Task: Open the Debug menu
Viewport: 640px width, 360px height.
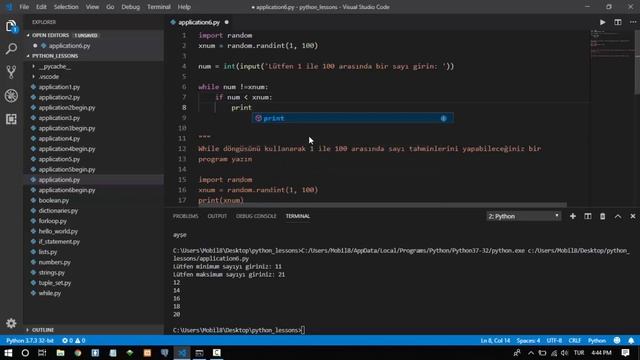Action: (x=130, y=7)
